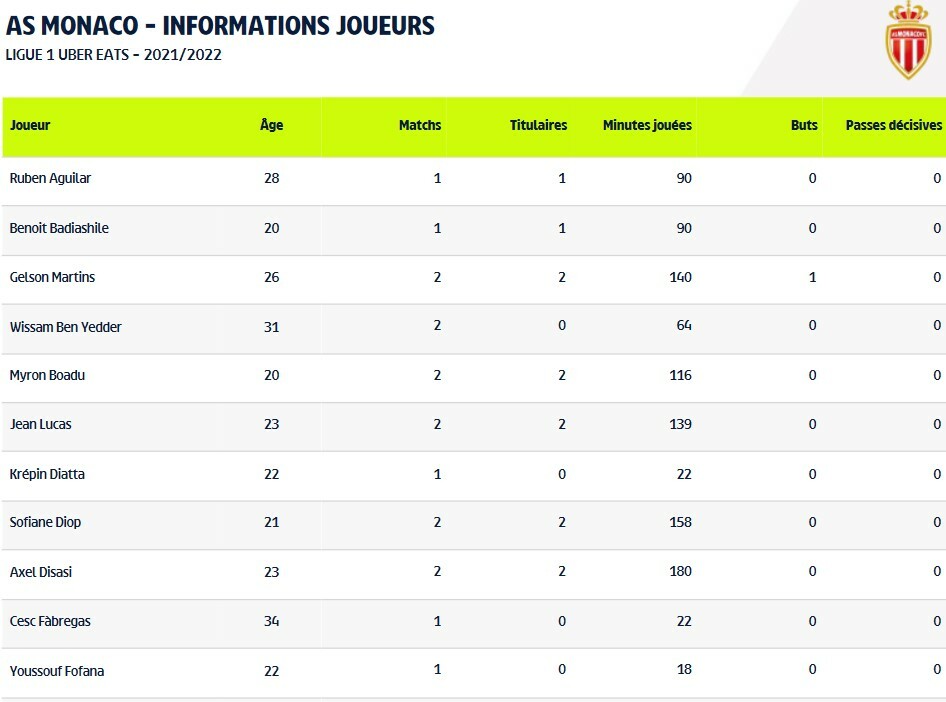Sort table by Joueur column header
The image size is (946, 702).
(30, 126)
